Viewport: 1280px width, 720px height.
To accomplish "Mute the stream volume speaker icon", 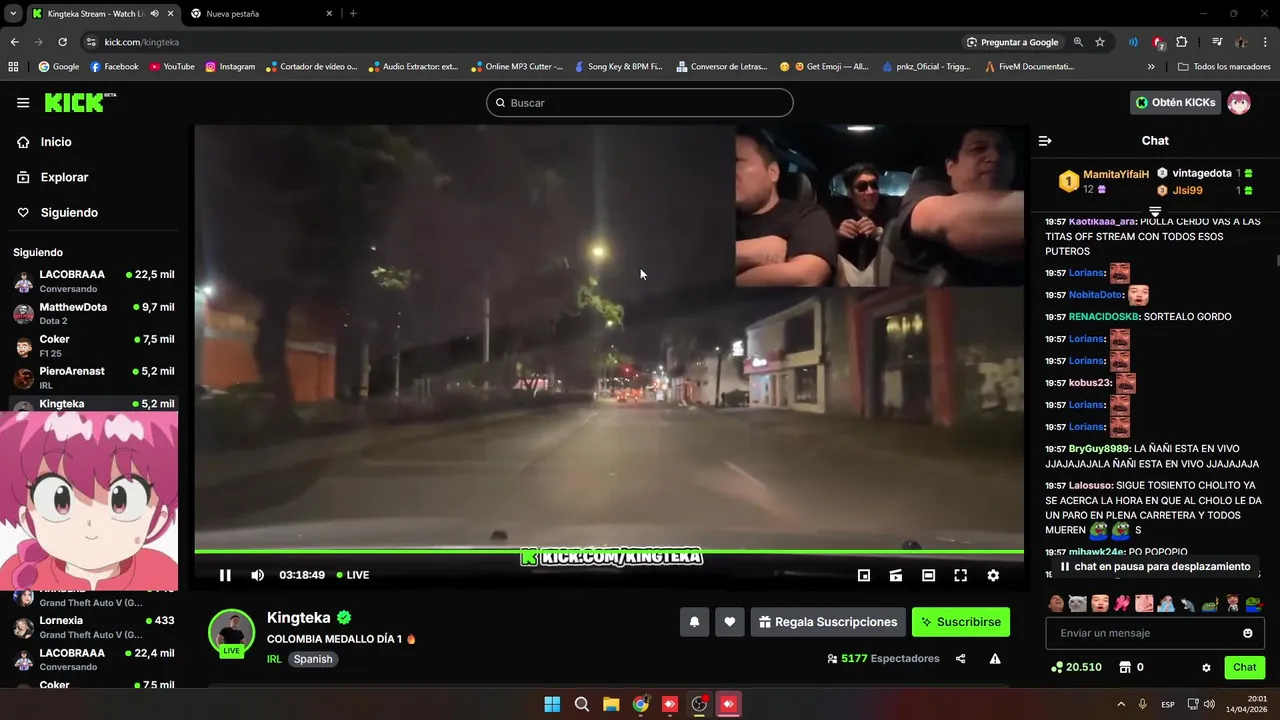I will pyautogui.click(x=257, y=575).
